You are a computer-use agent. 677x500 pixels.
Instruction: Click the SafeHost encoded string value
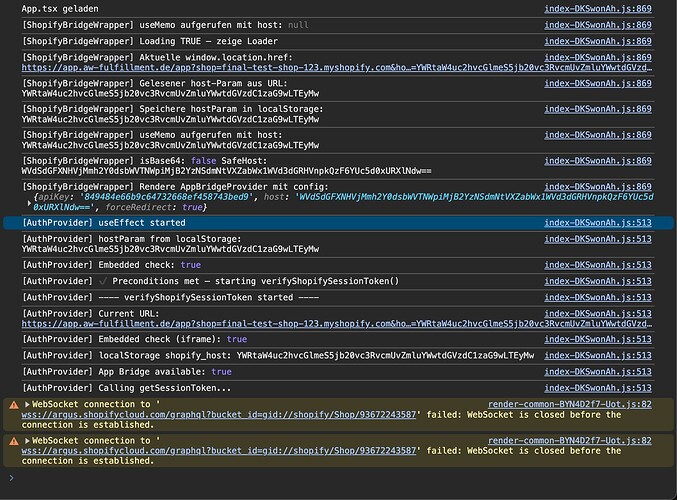226,171
